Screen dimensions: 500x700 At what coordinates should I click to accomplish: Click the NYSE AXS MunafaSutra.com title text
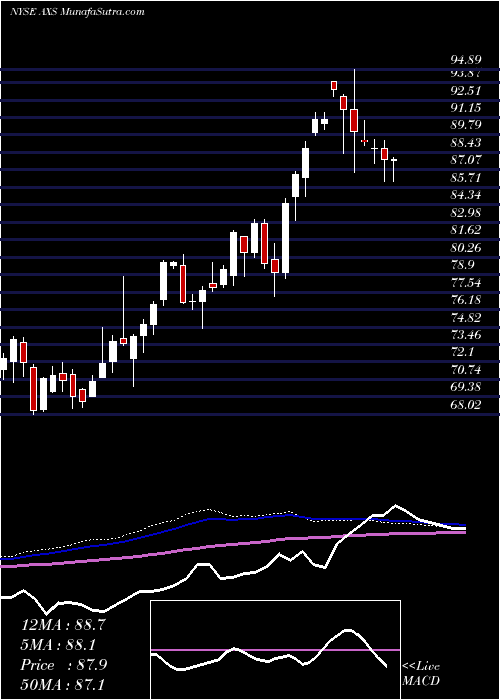point(77,12)
